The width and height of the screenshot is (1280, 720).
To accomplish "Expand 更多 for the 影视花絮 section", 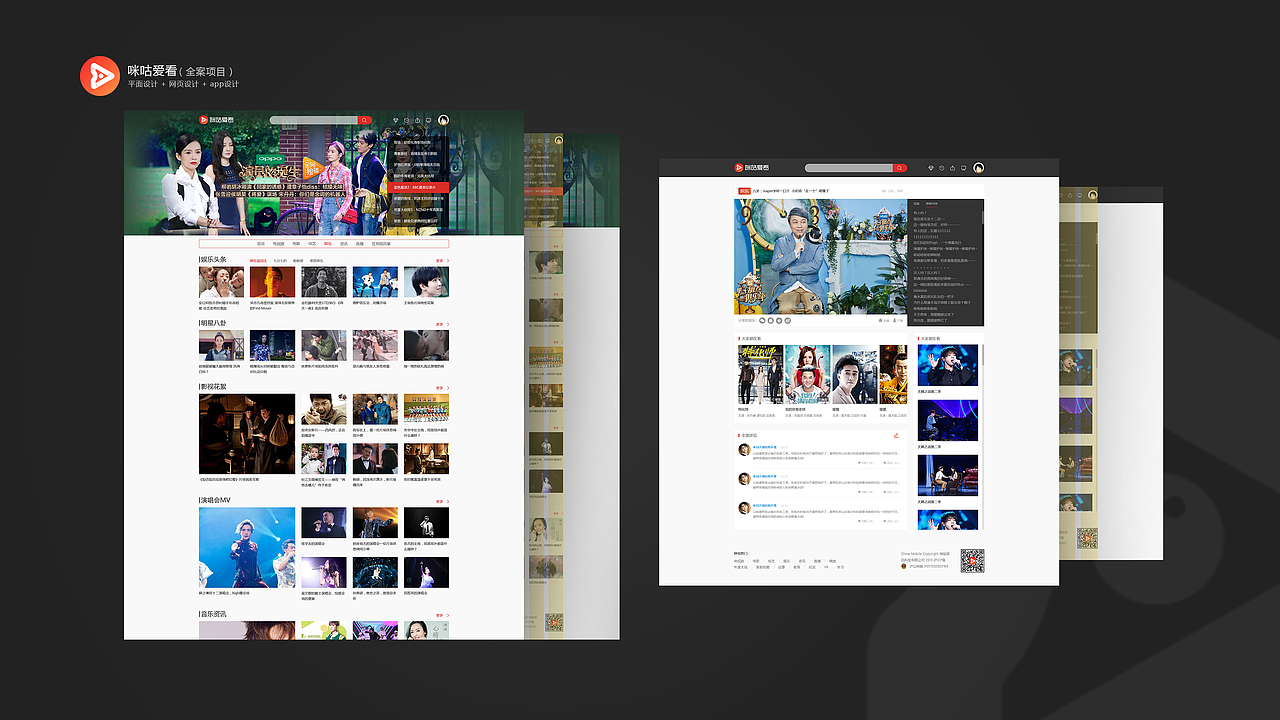I will (442, 388).
